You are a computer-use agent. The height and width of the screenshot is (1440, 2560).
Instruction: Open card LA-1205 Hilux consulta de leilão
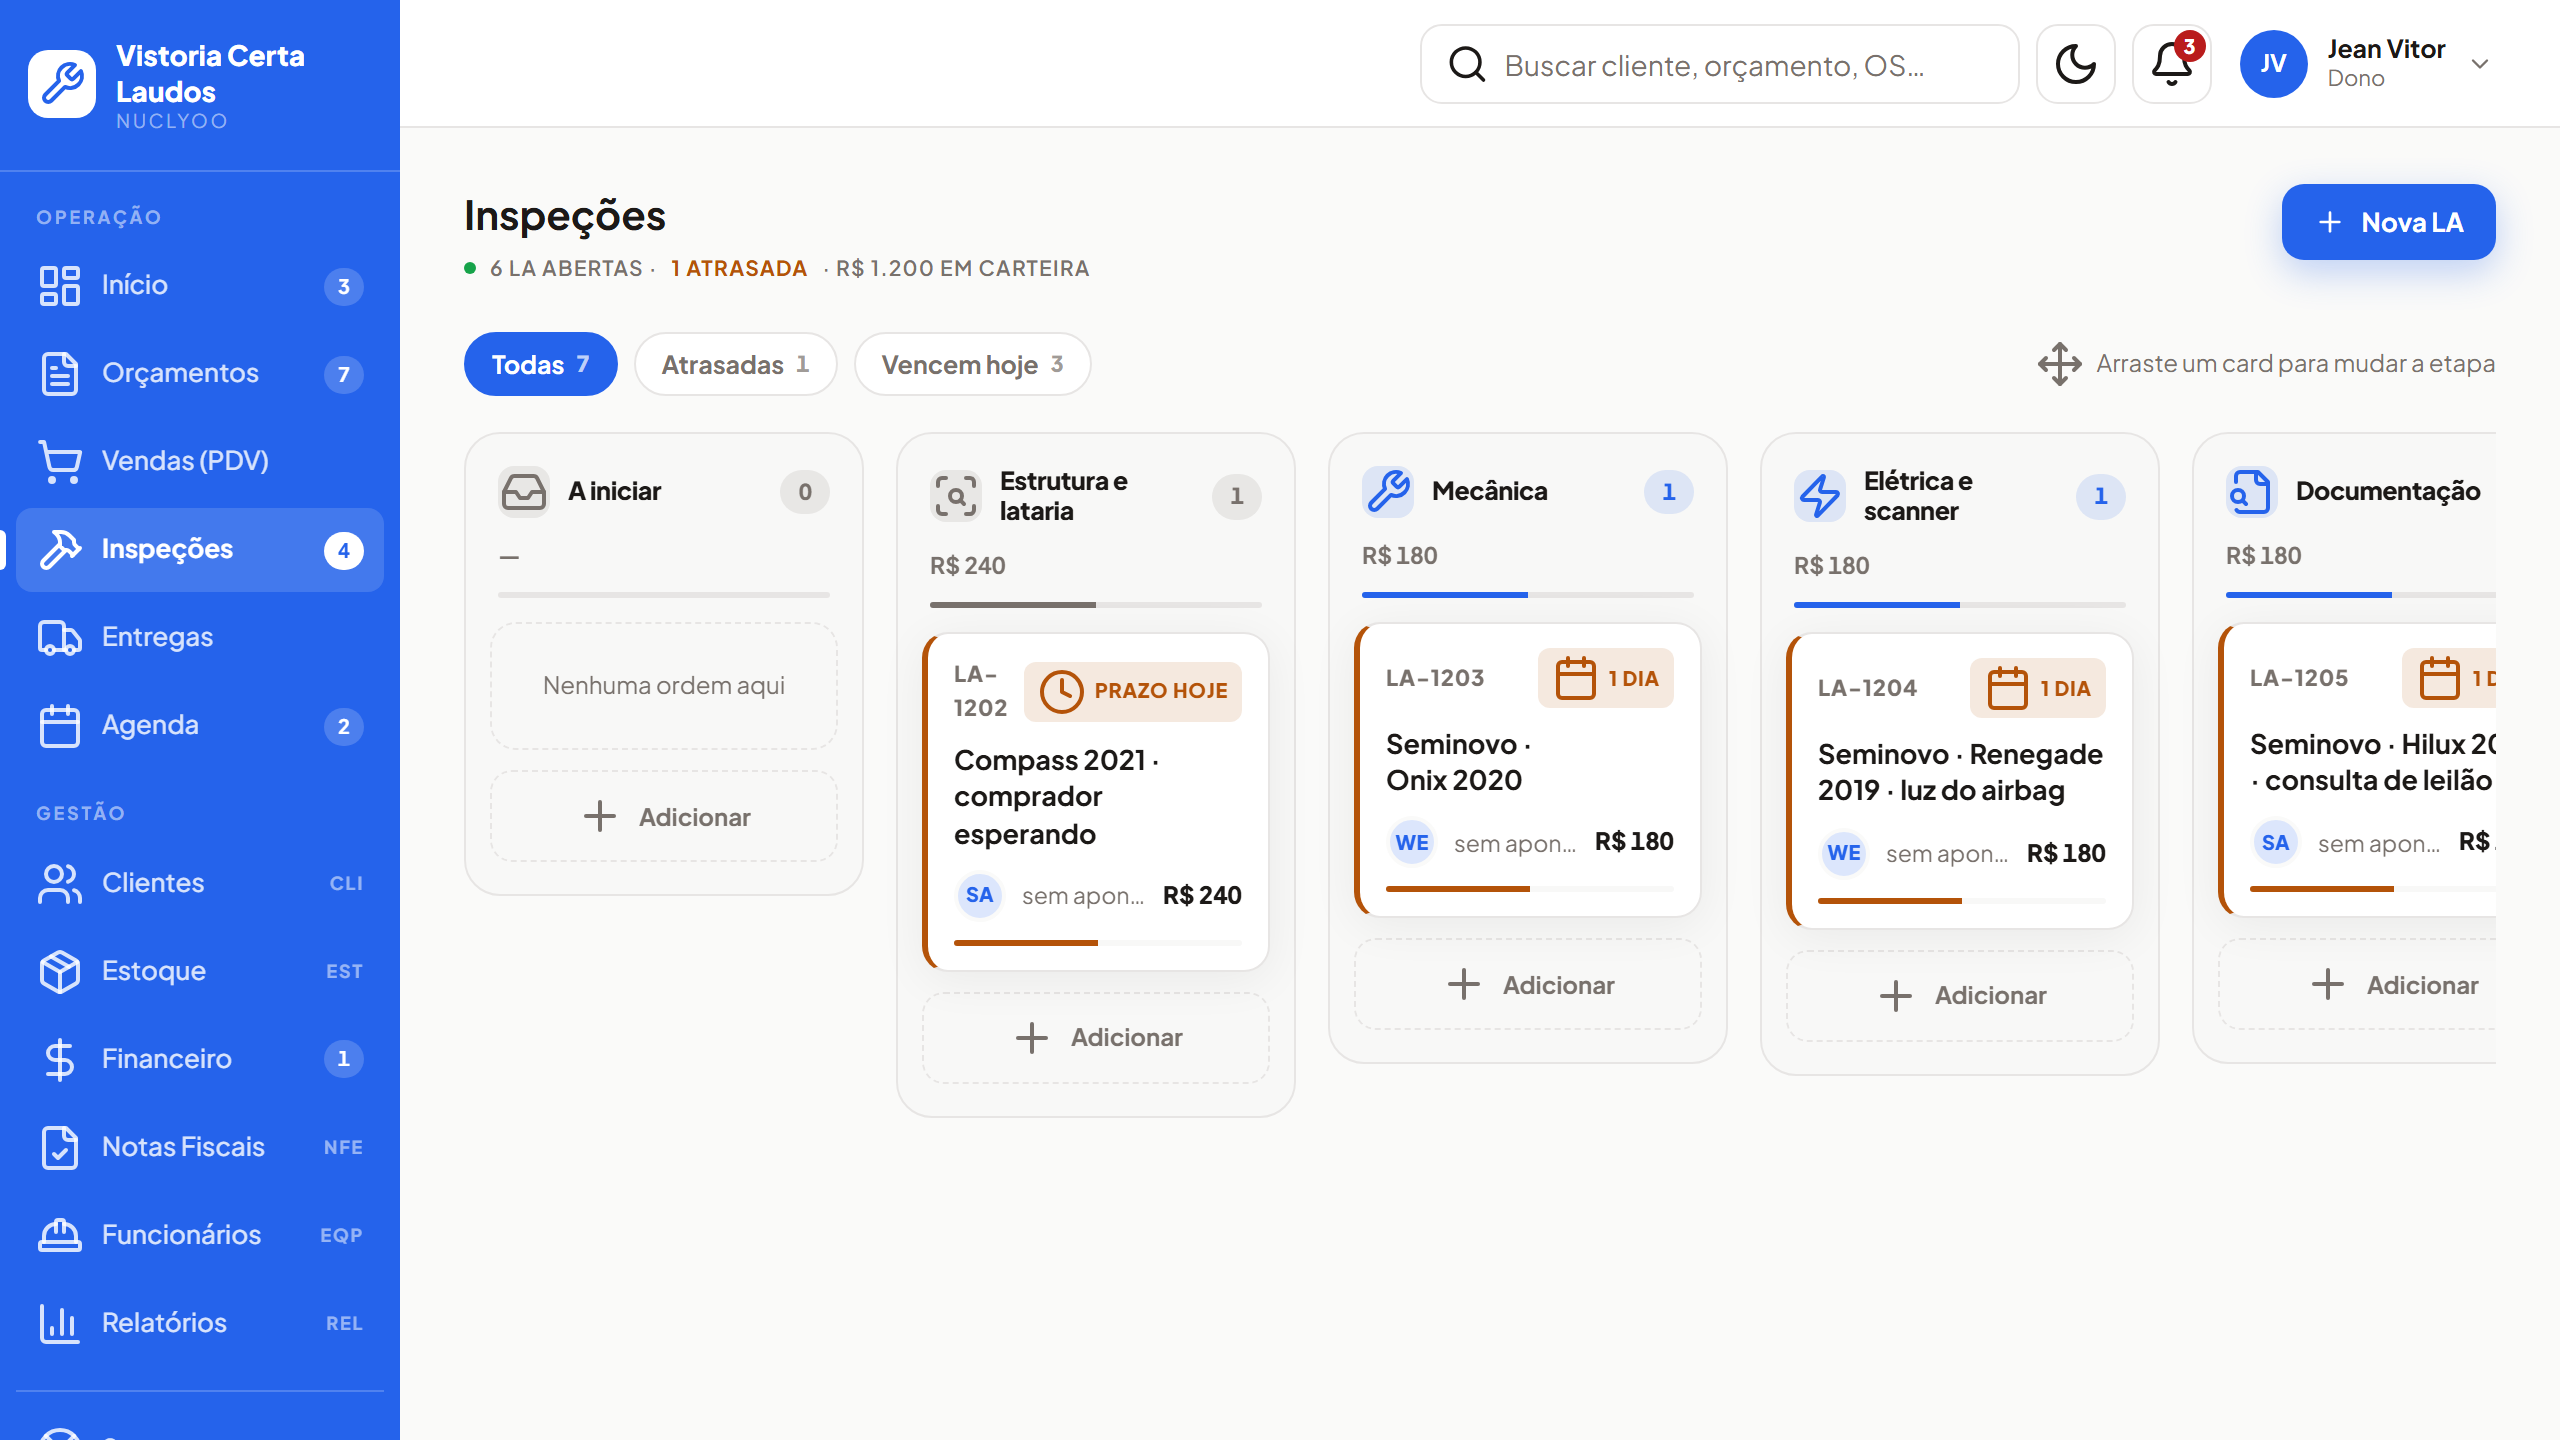point(2358,770)
